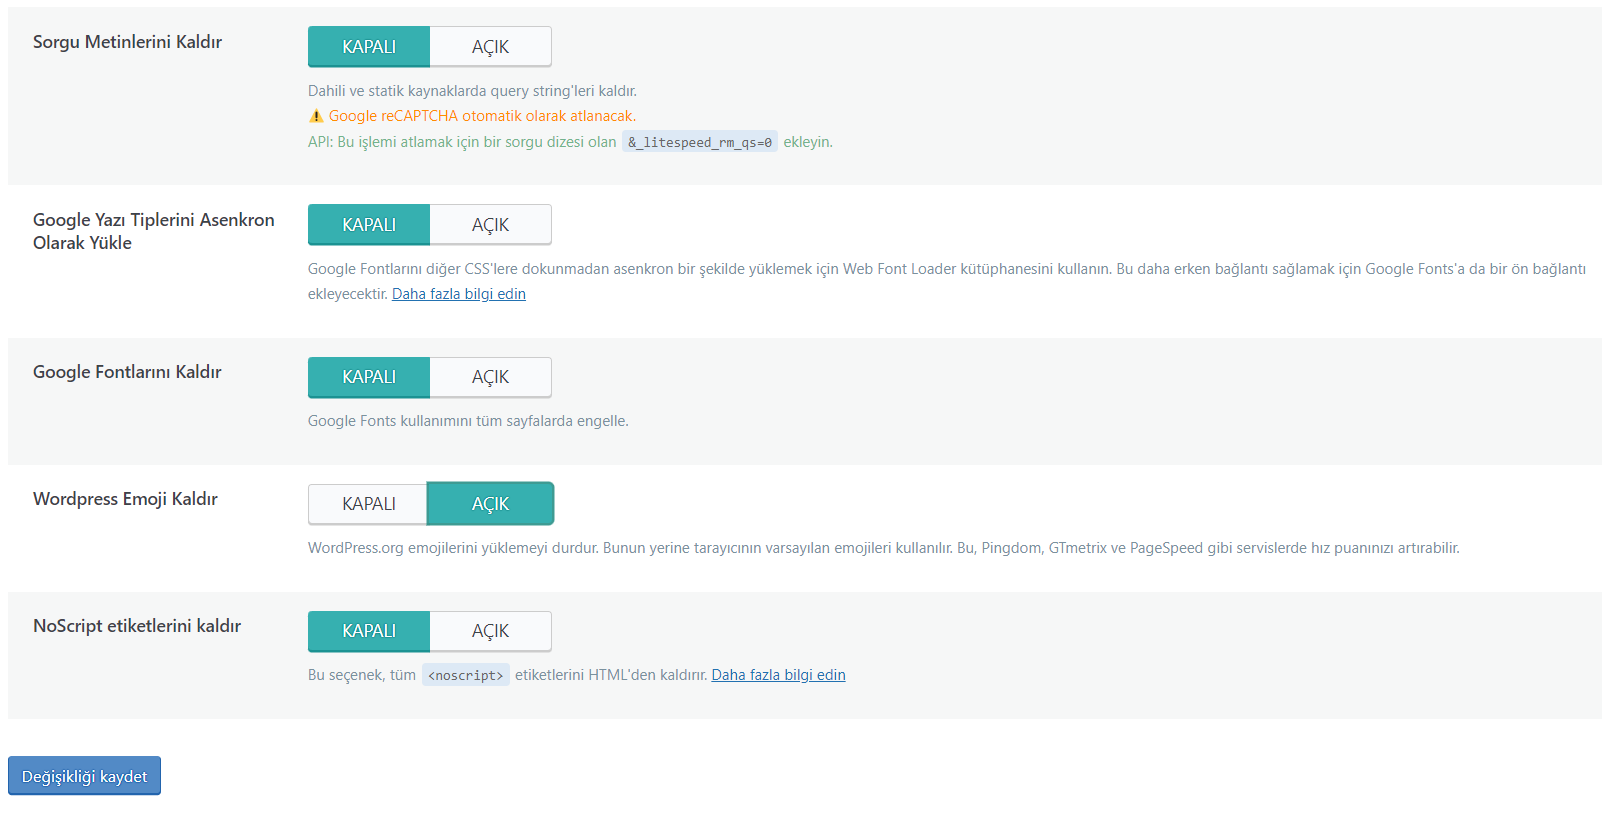
Task: Click 'Google Fonts kullanımını tüm sayfalarda engelle' description
Action: click(x=468, y=421)
